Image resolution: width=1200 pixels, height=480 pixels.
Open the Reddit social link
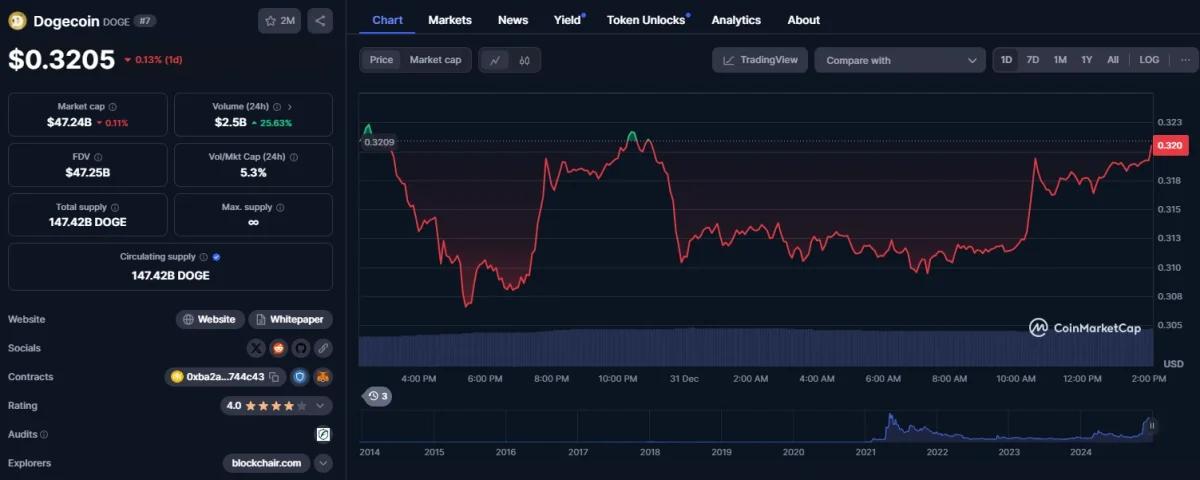tap(278, 348)
